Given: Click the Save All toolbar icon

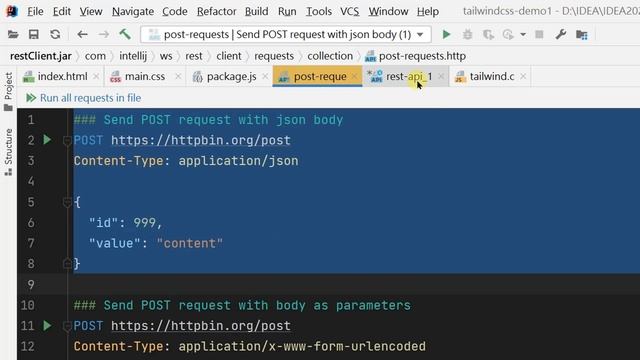Looking at the screenshot, I should point(33,35).
